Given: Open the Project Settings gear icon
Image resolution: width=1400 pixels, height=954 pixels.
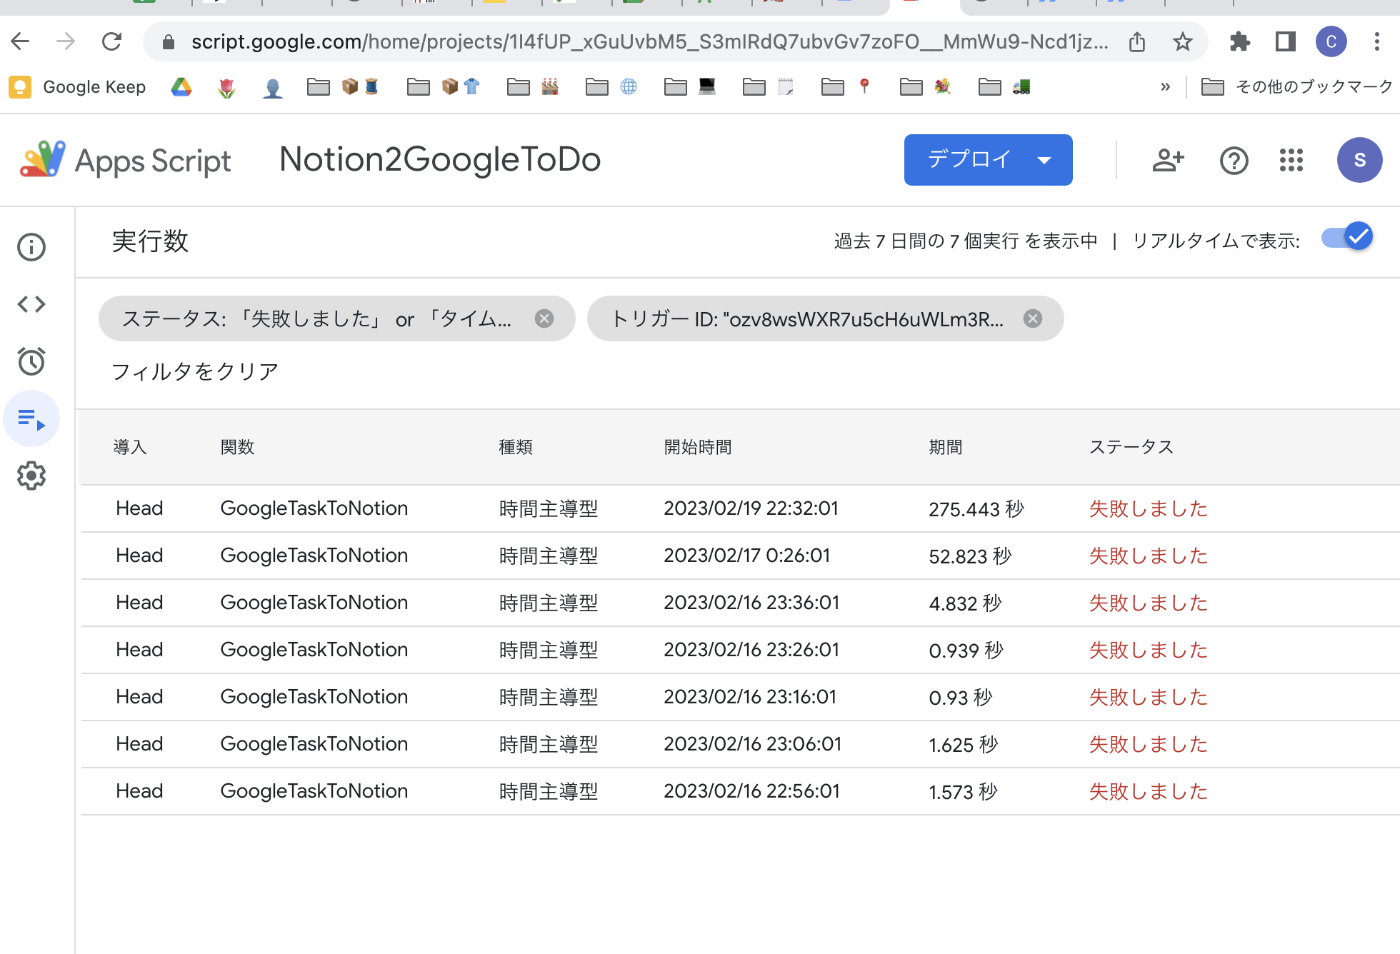Looking at the screenshot, I should pos(32,476).
